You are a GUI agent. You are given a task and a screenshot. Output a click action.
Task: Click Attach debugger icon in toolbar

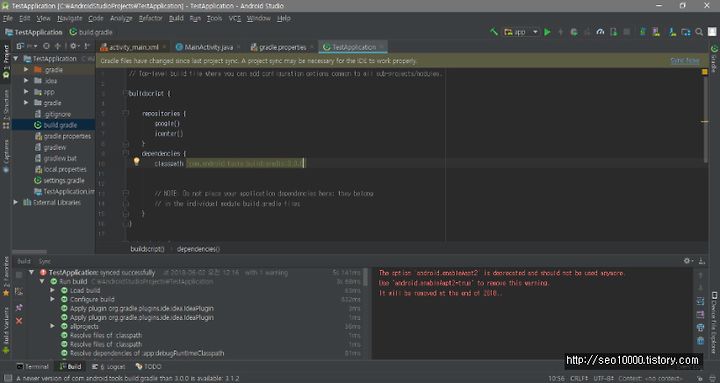coord(613,32)
